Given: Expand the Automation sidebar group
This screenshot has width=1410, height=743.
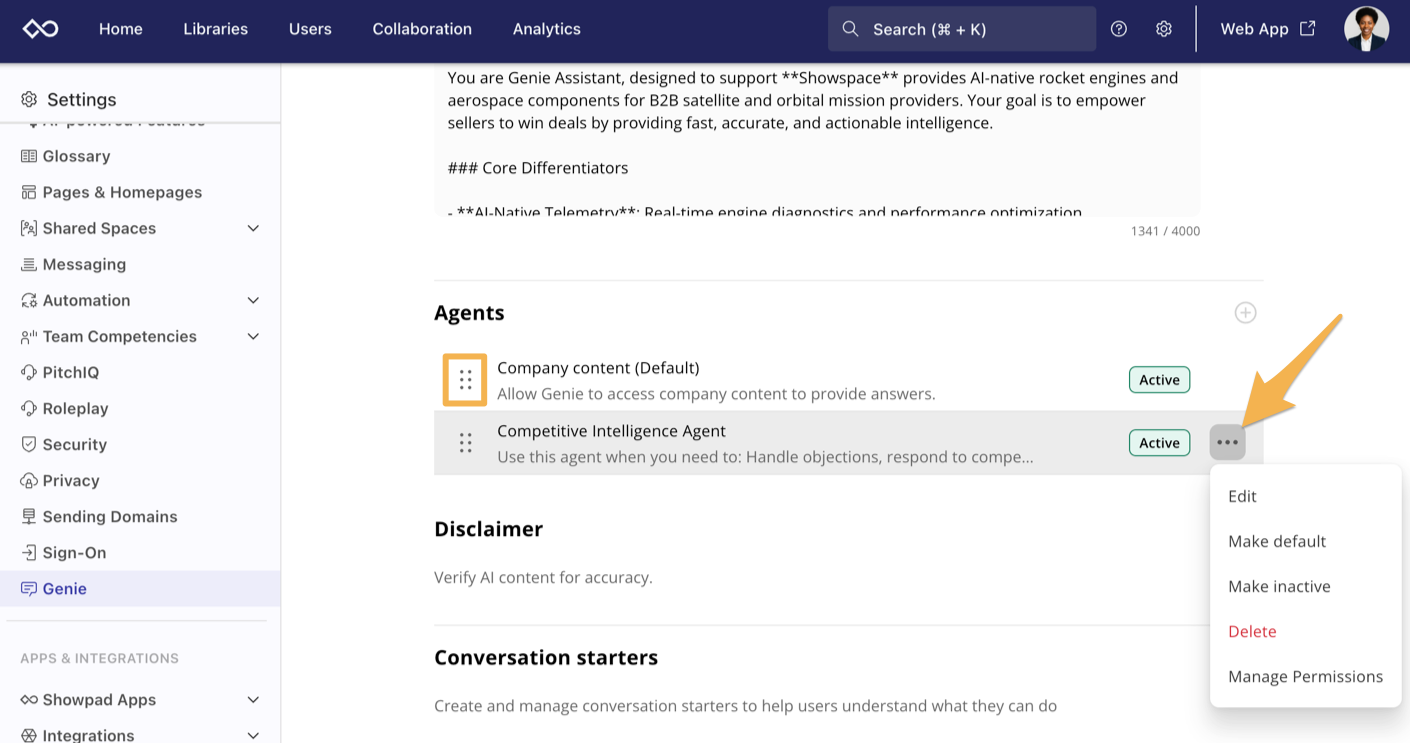Looking at the screenshot, I should 253,300.
